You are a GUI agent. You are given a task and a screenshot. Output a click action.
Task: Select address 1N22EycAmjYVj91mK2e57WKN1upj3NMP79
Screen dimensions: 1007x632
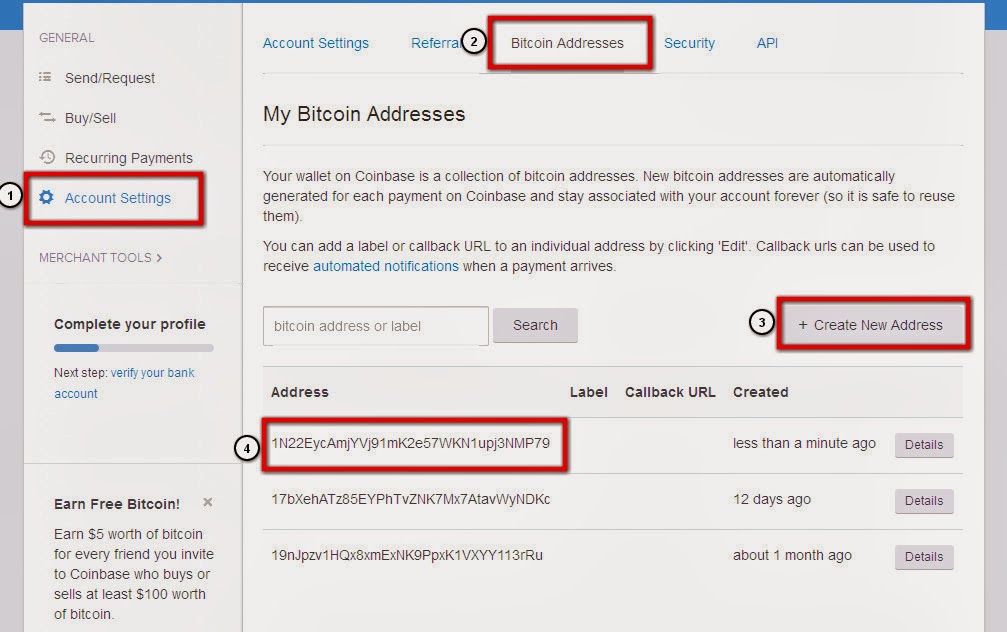point(410,443)
